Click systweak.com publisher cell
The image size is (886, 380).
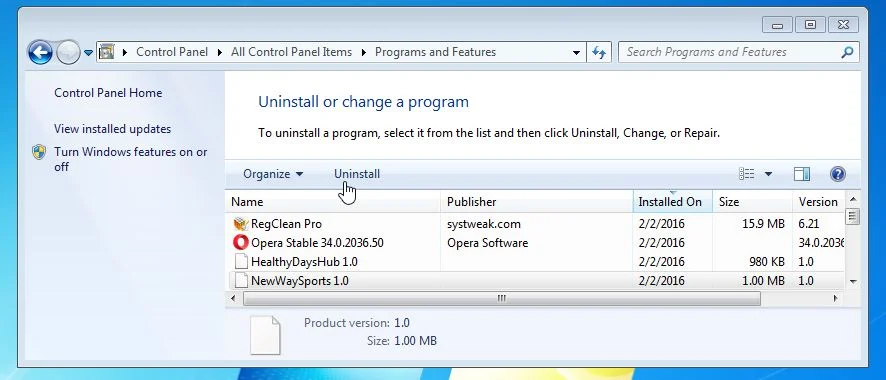(x=484, y=224)
